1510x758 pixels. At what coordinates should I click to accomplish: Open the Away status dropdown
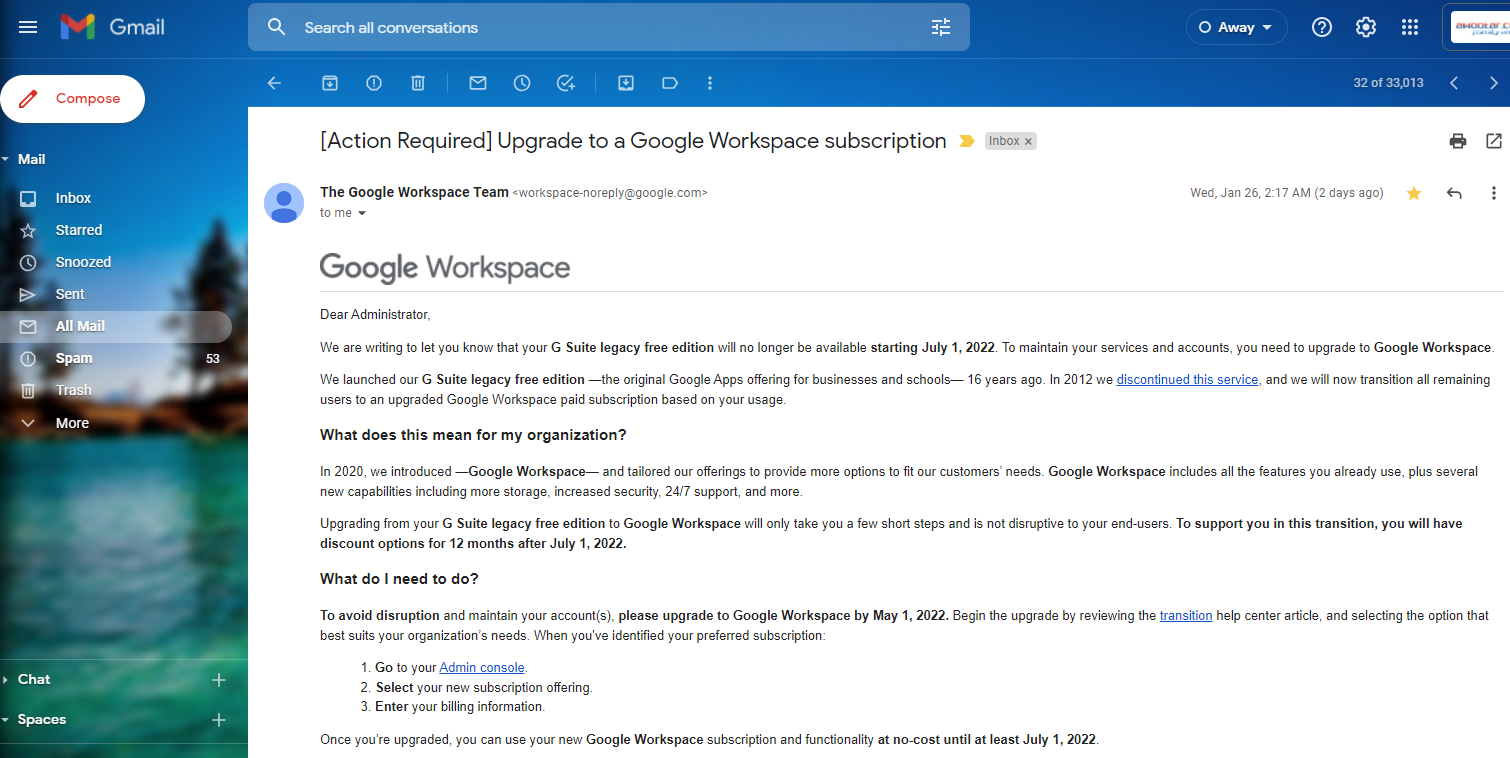[1236, 27]
